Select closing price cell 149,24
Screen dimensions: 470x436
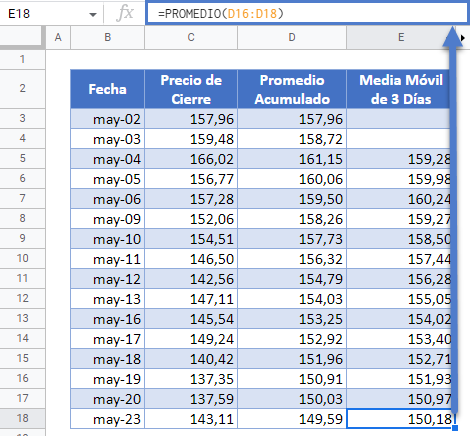point(191,339)
